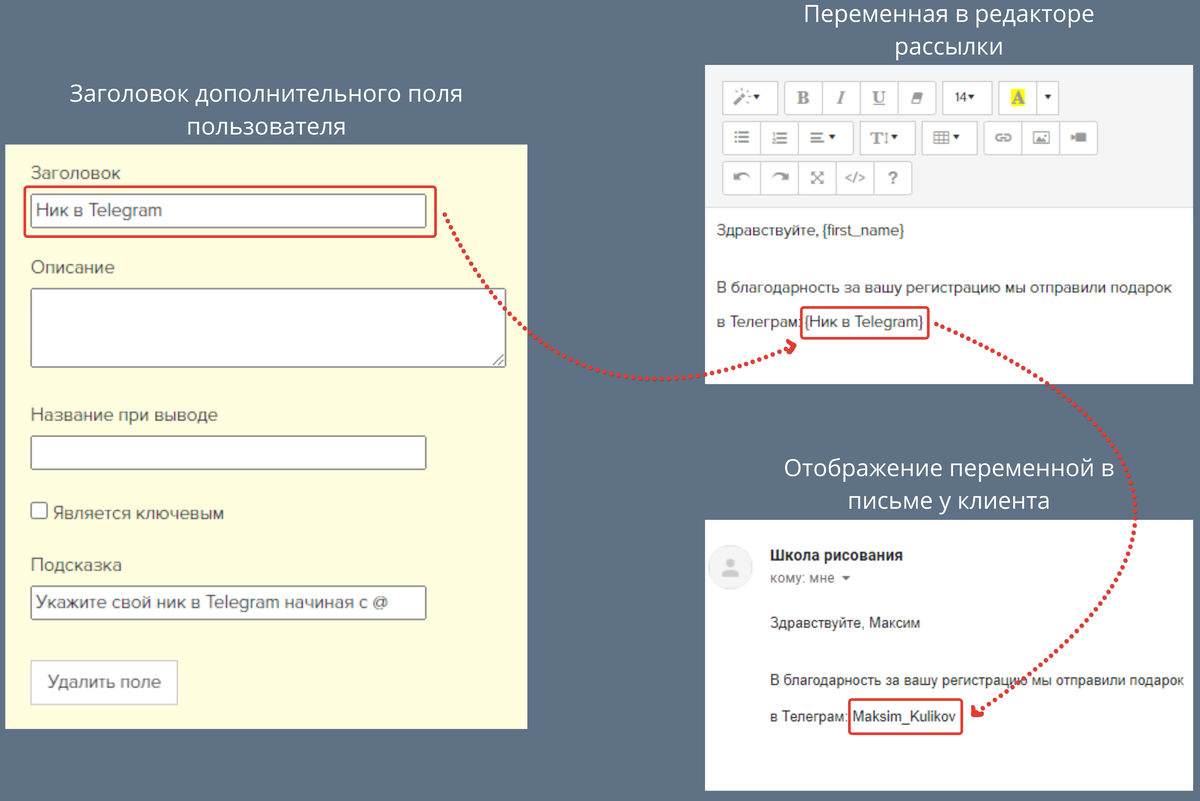
Task: Click the Здравствуйте, Максим line
Action: point(845,623)
